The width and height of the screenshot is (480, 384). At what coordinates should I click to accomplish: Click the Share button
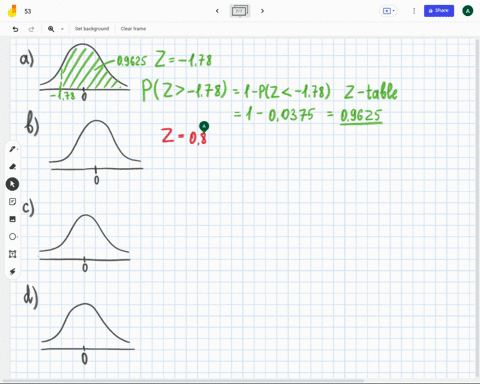pyautogui.click(x=439, y=11)
